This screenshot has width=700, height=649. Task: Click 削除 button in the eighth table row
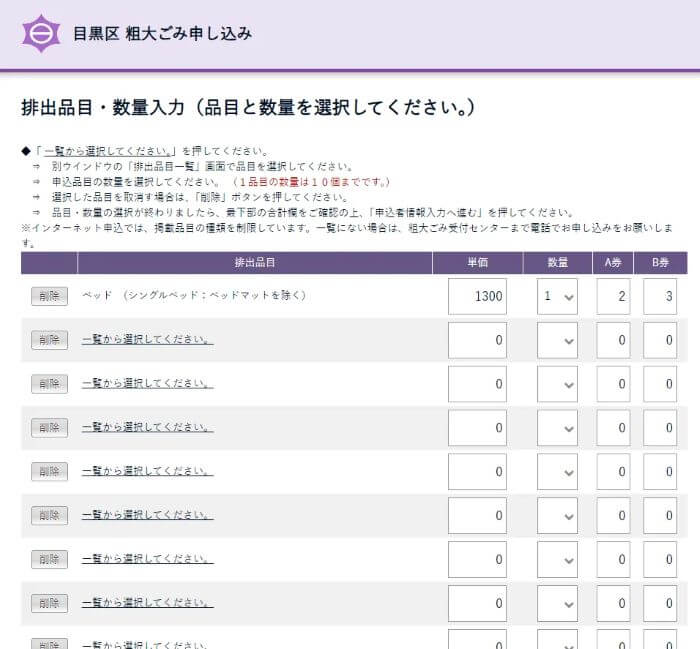pyautogui.click(x=50, y=603)
